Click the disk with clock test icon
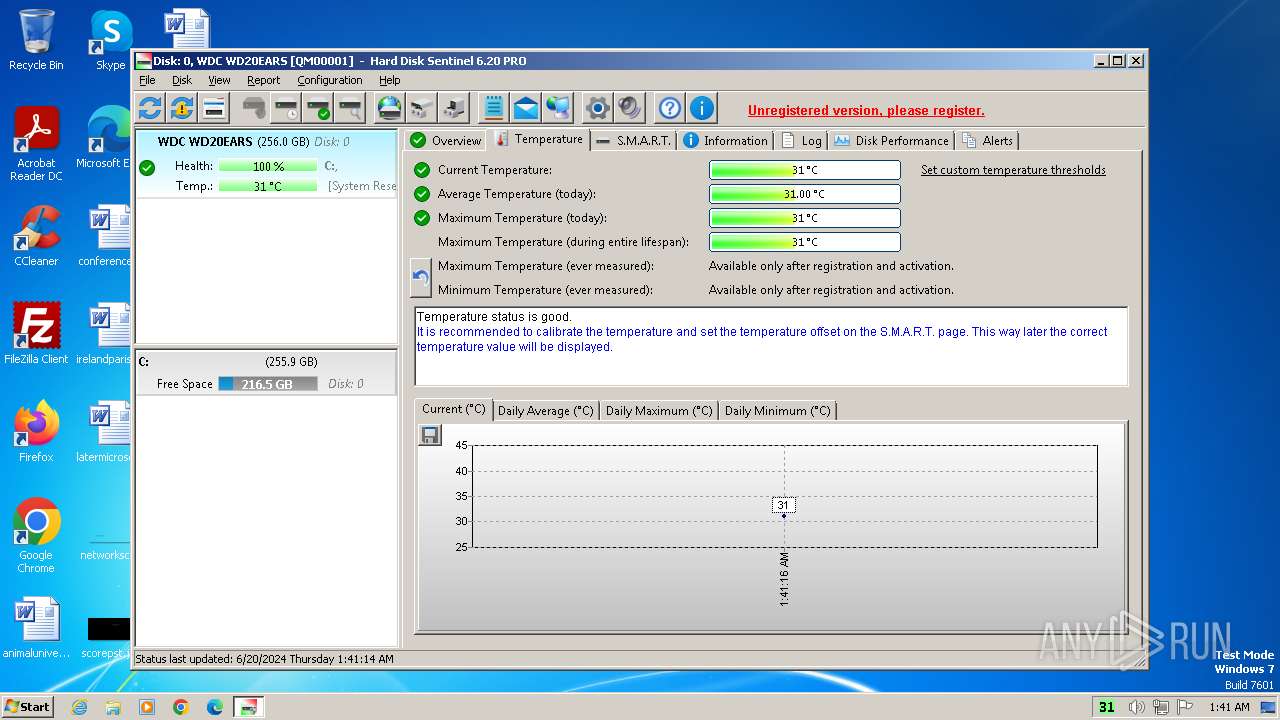Viewport: 1280px width, 720px height. [x=286, y=108]
